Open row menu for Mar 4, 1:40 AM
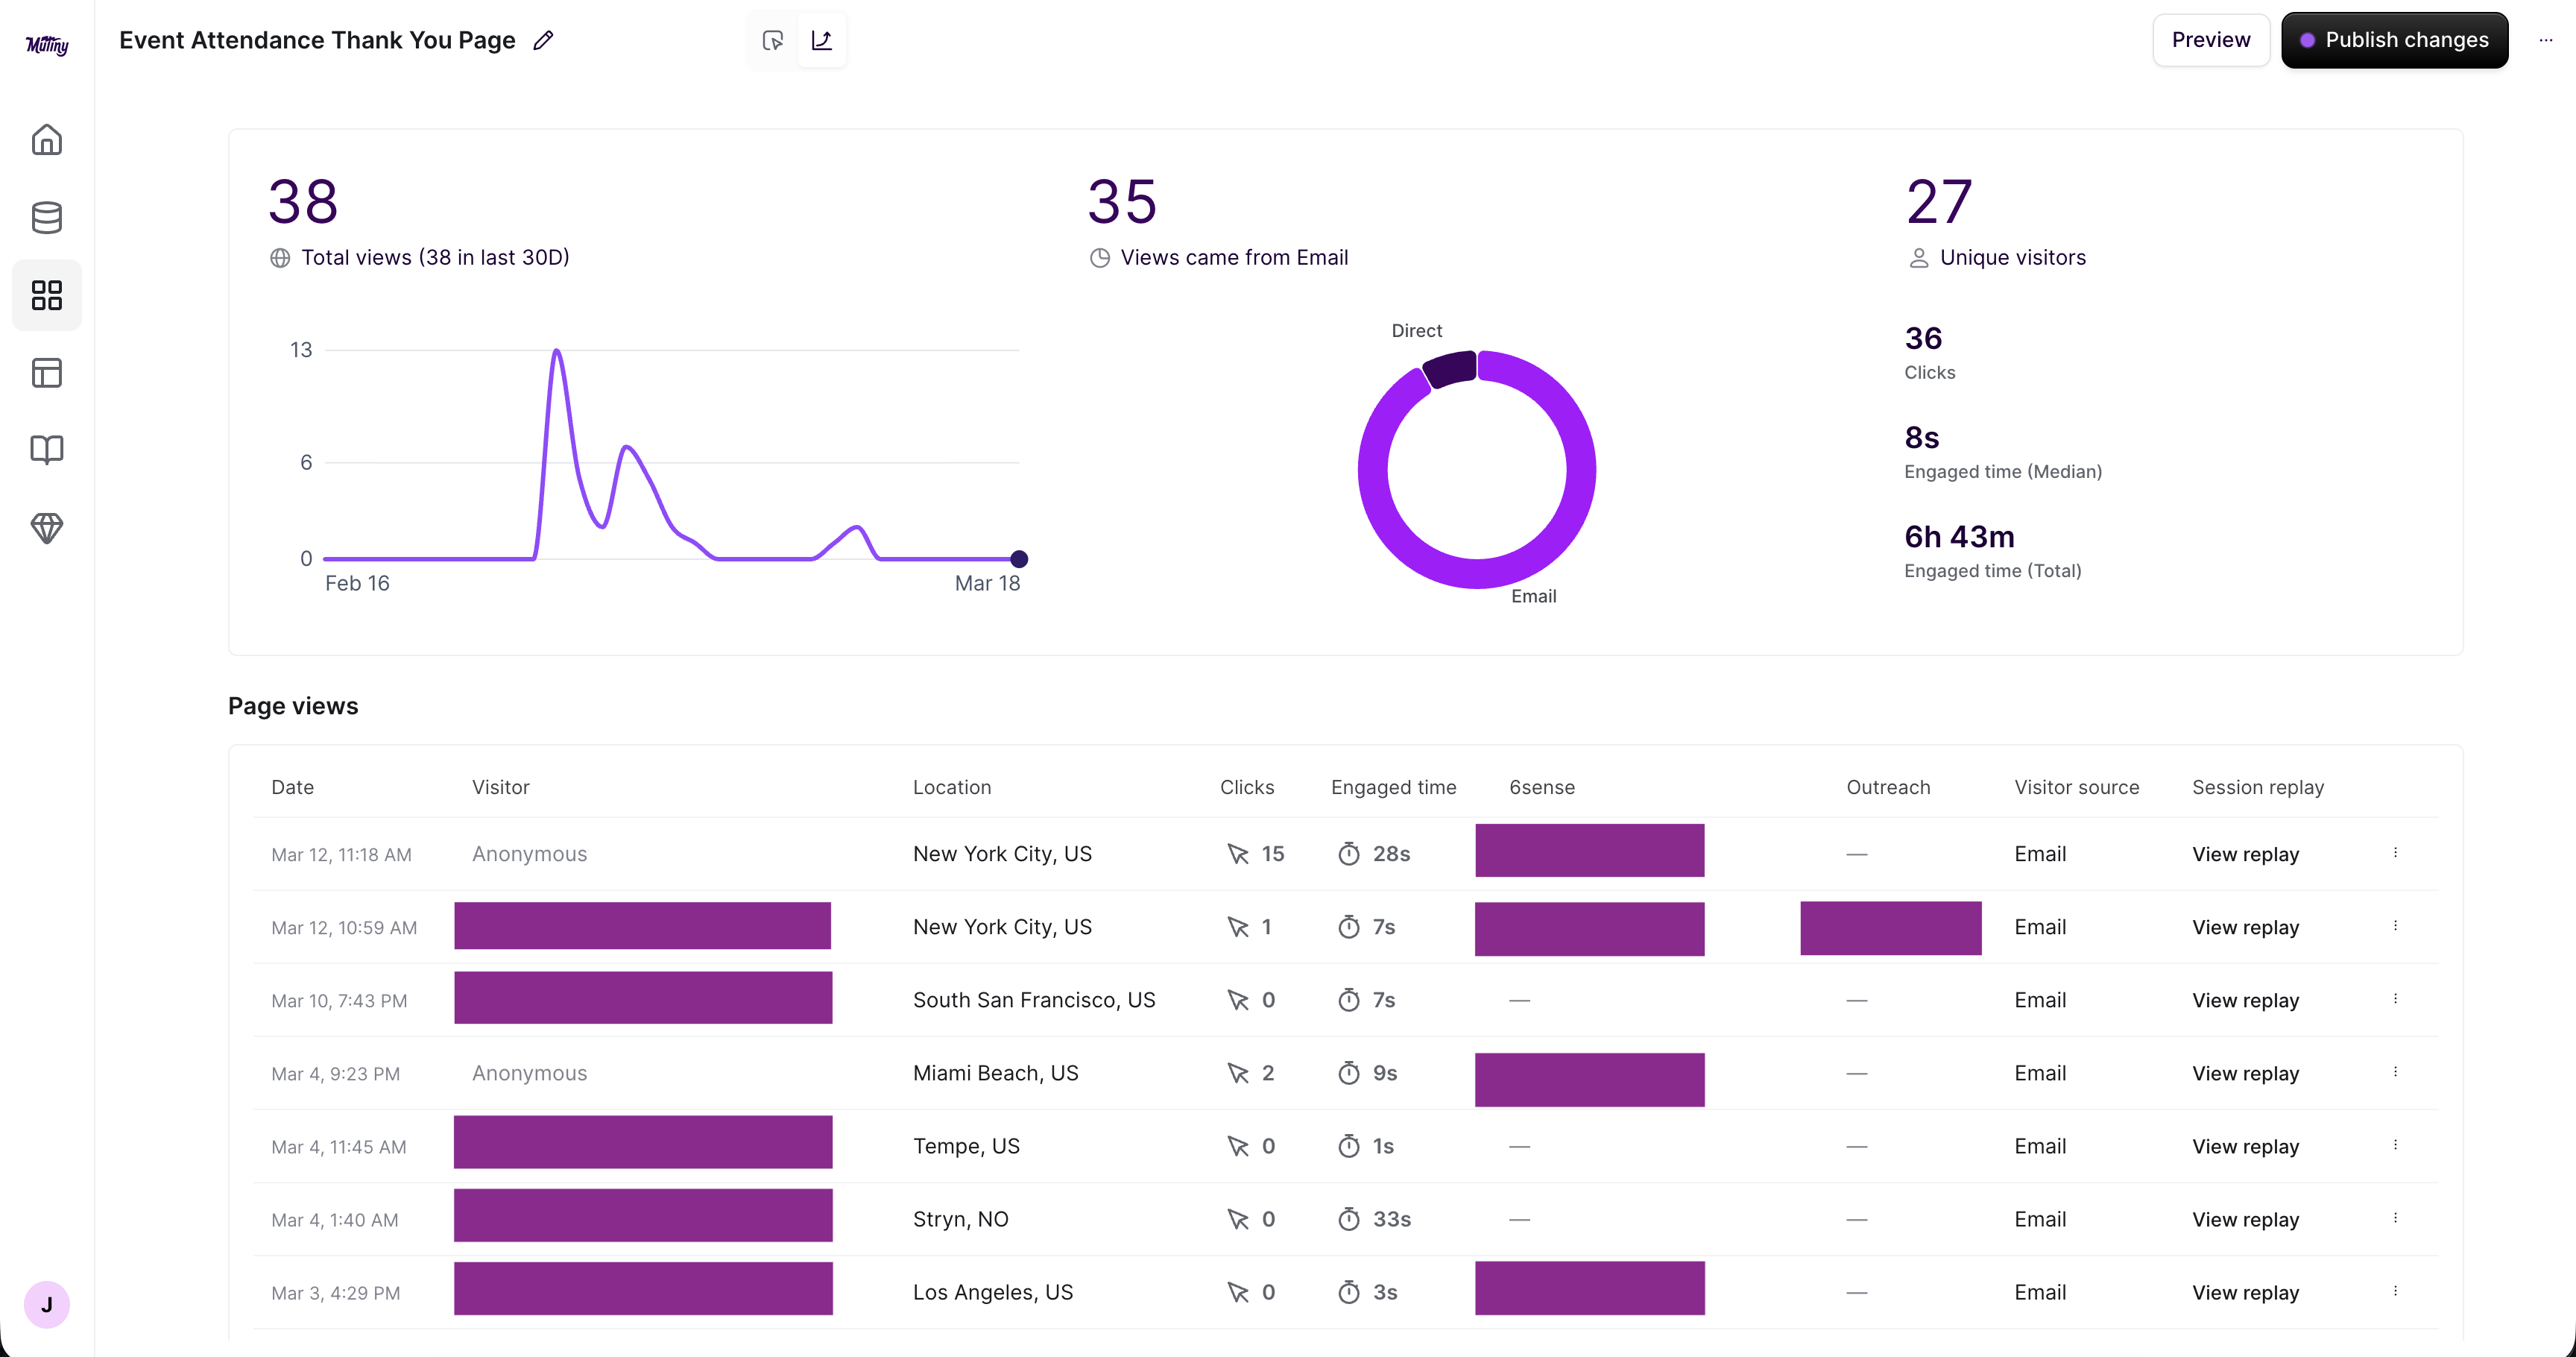 point(2395,1218)
